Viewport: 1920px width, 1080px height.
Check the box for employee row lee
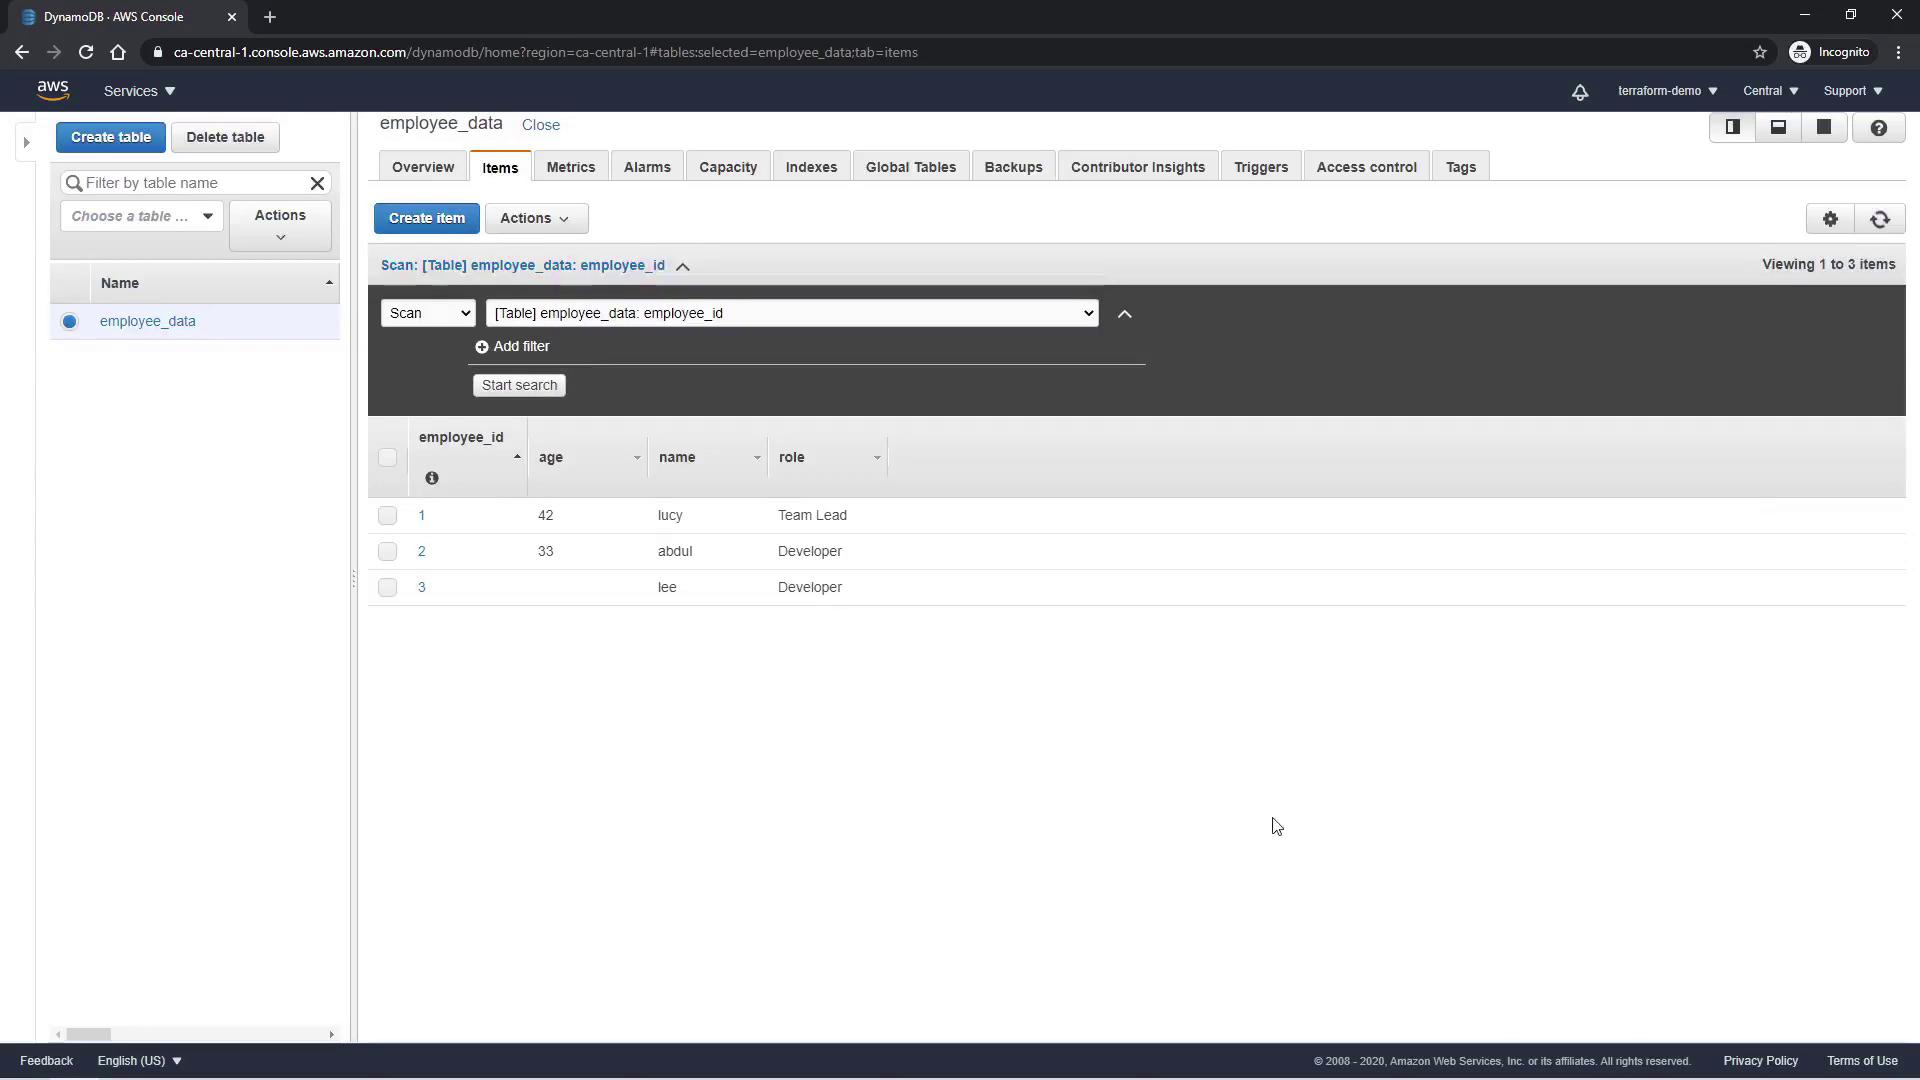click(x=388, y=588)
